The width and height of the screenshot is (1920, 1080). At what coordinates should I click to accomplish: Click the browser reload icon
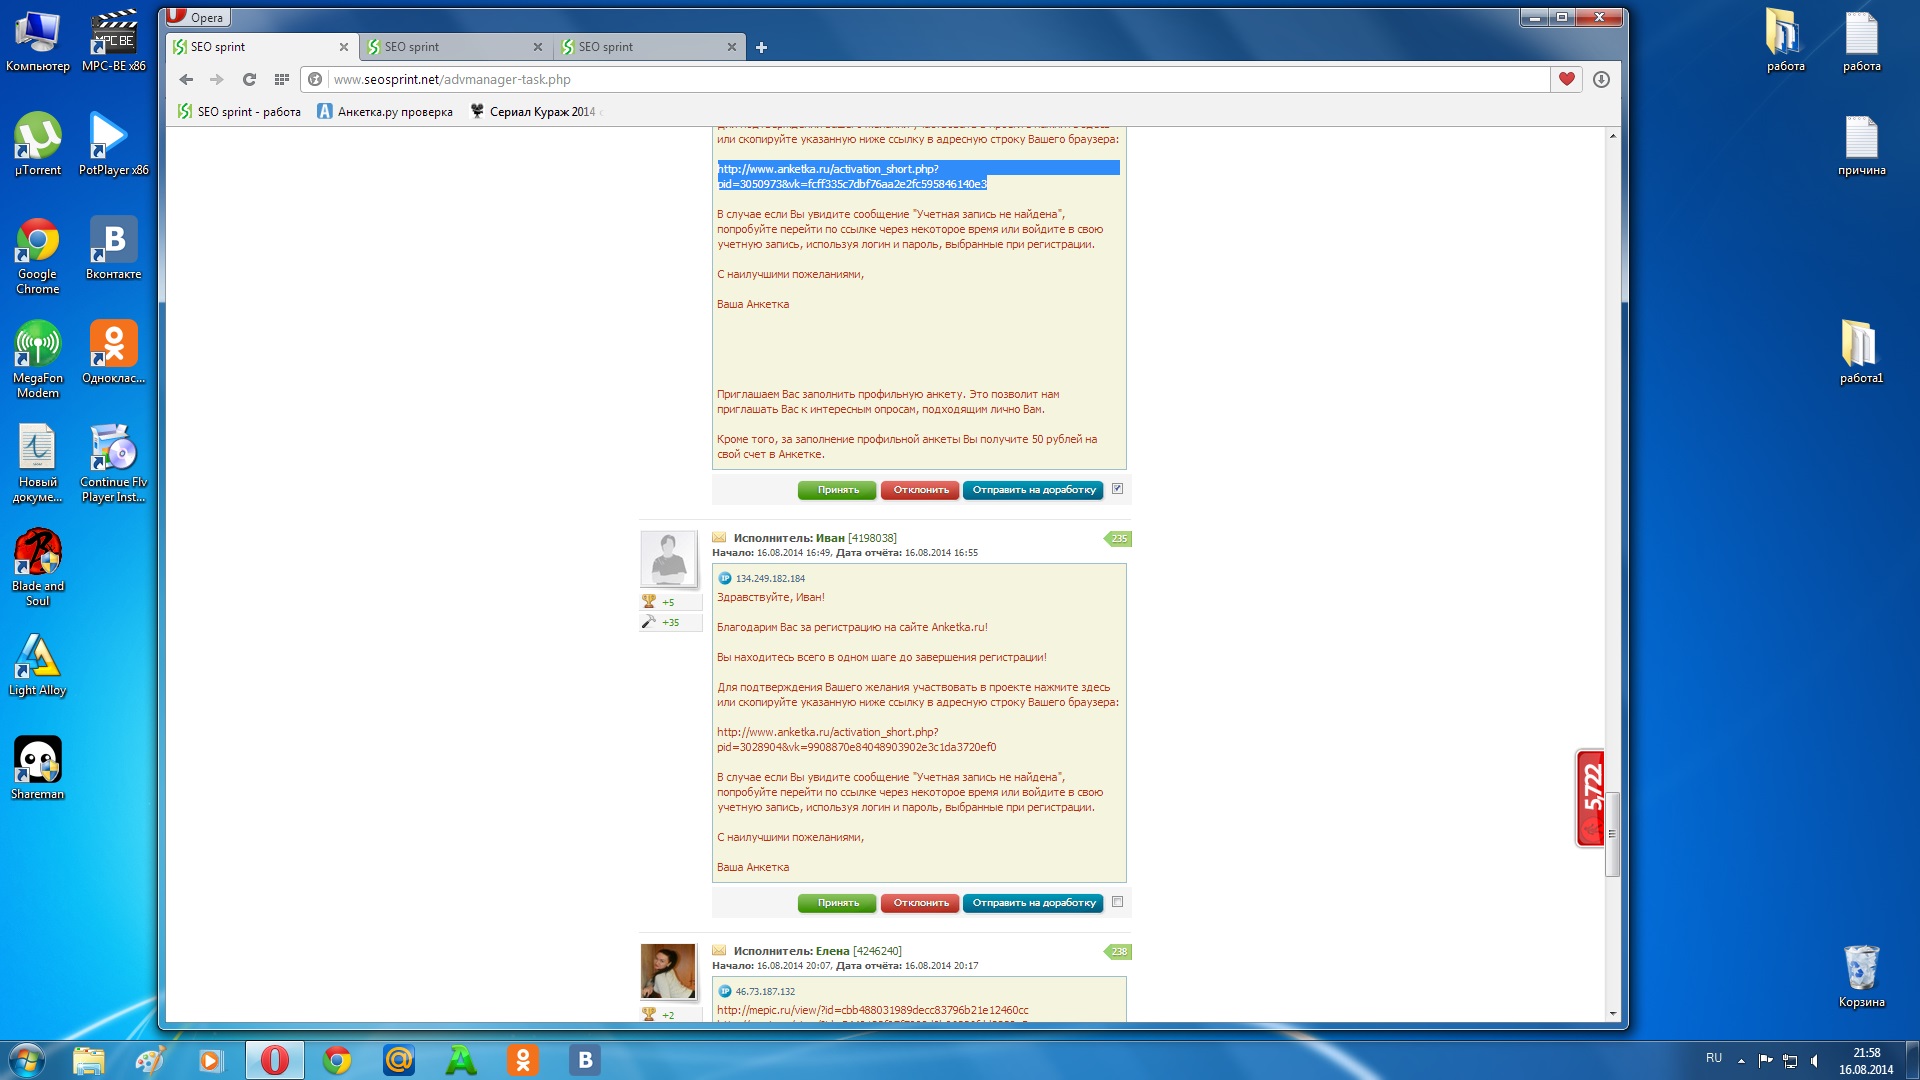249,80
